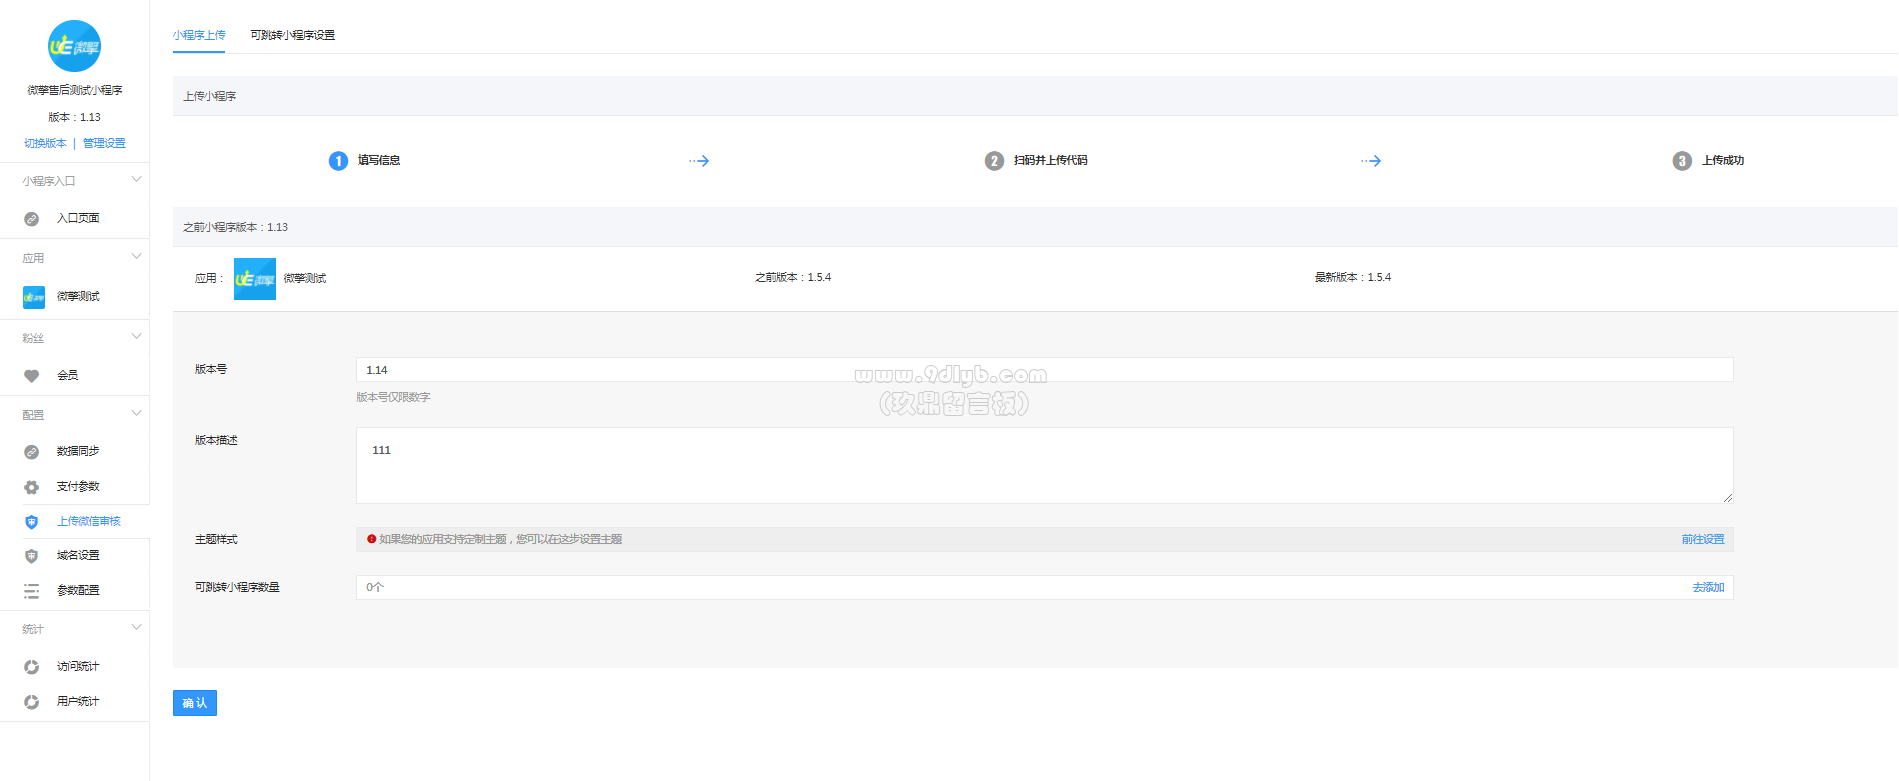Viewport: 1899px width, 781px height.
Task: Open 会员 in the sidebar
Action: 68,376
